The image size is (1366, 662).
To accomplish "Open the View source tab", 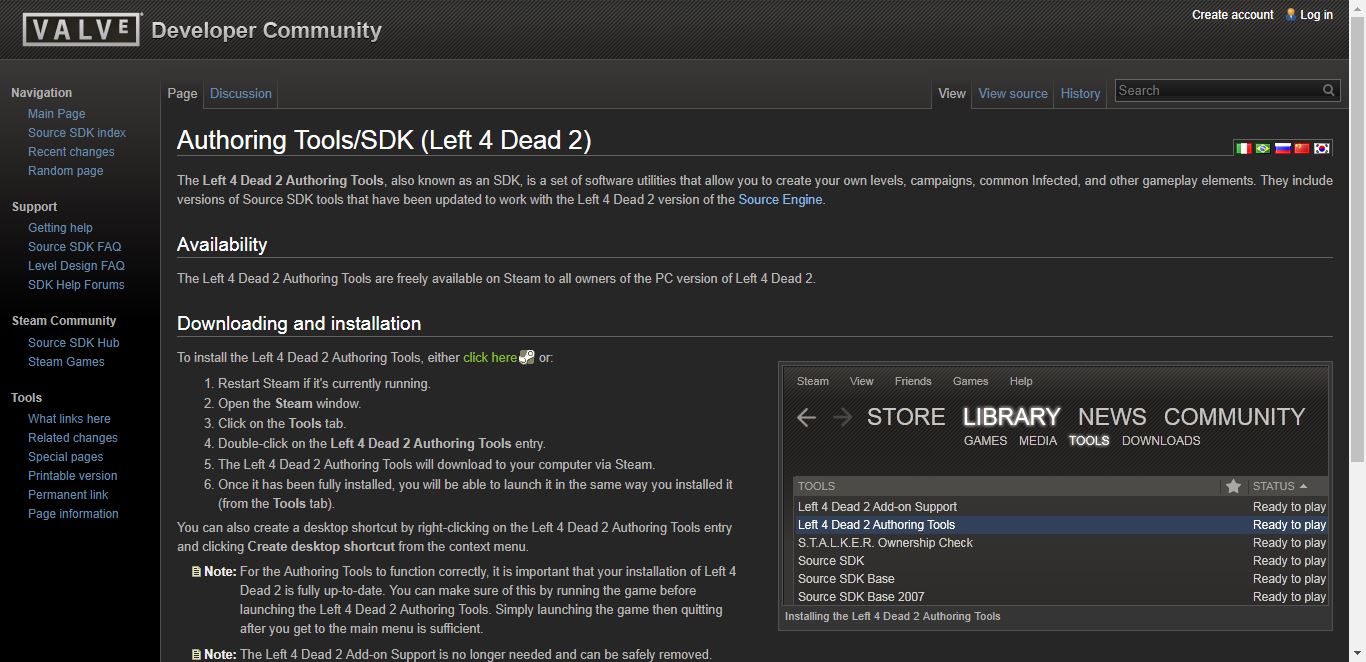I will [x=1013, y=93].
